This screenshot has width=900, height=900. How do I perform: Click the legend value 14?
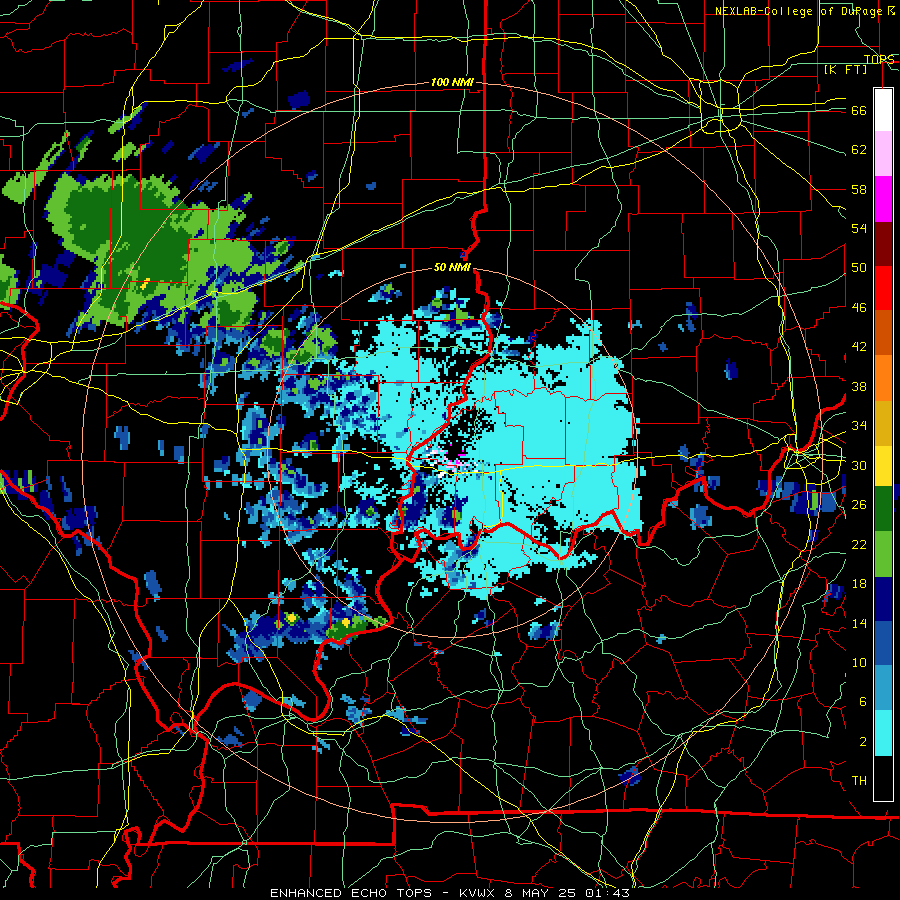[x=859, y=623]
